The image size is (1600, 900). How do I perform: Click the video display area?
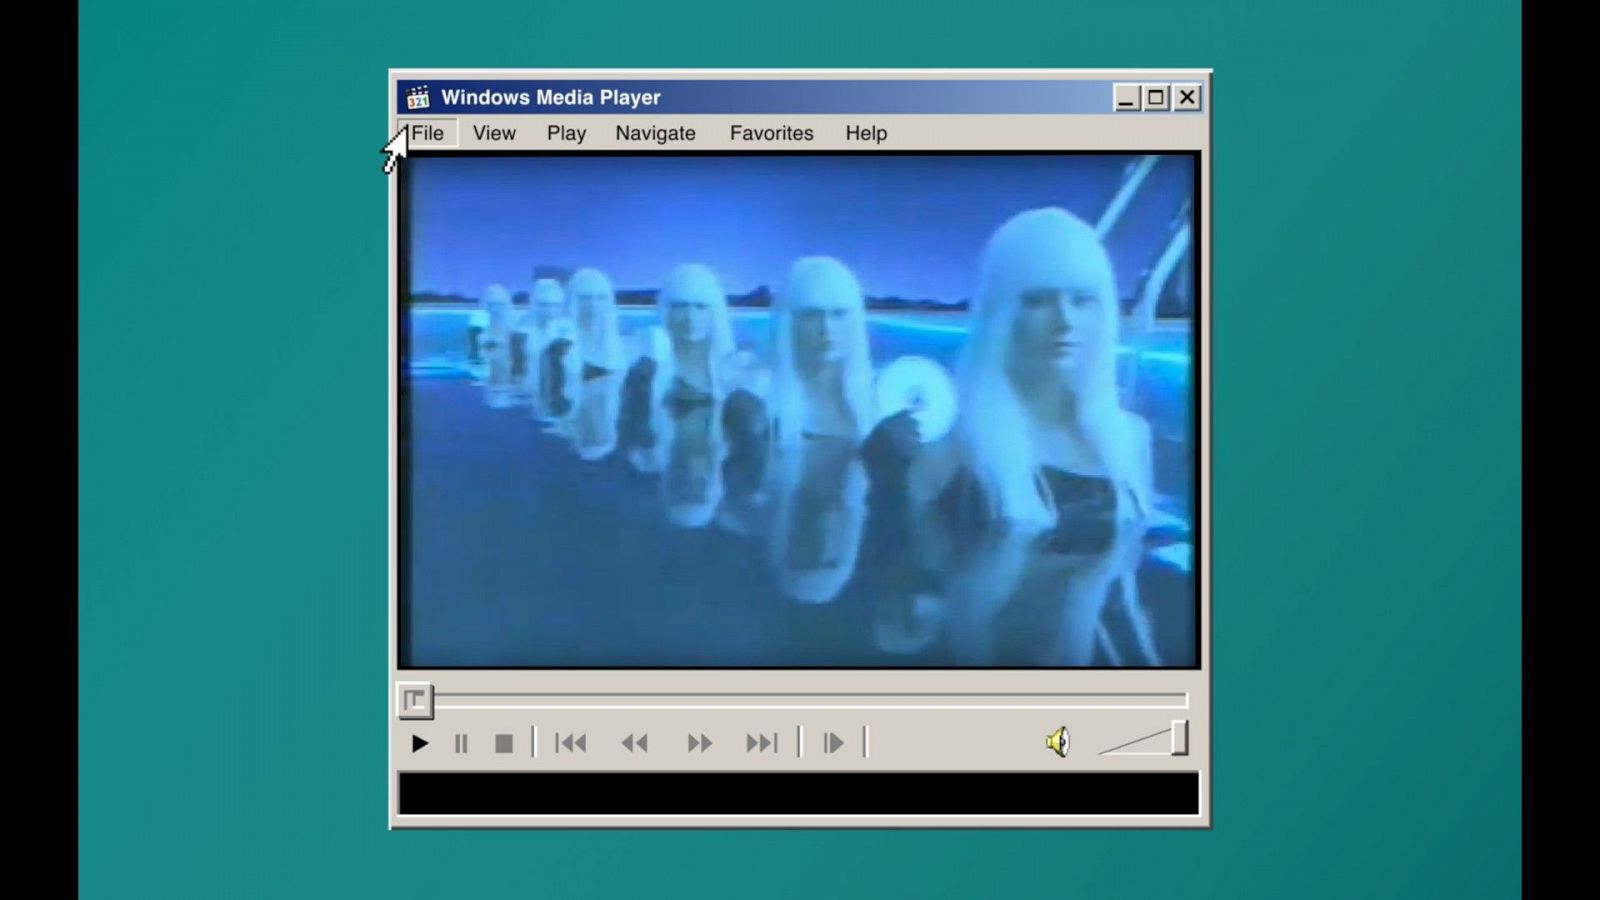pos(799,410)
